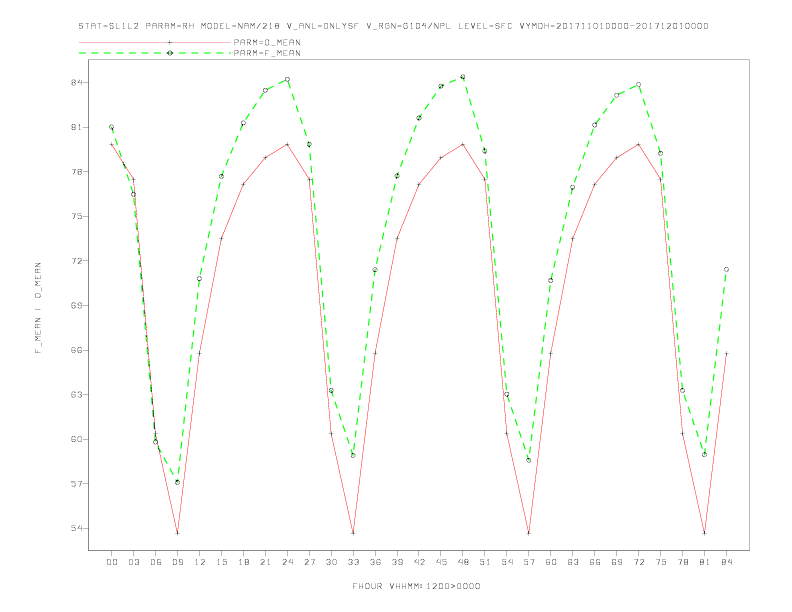Click the 72 tick label on the y-axis
Screen dimensions: 792x612
(76, 261)
